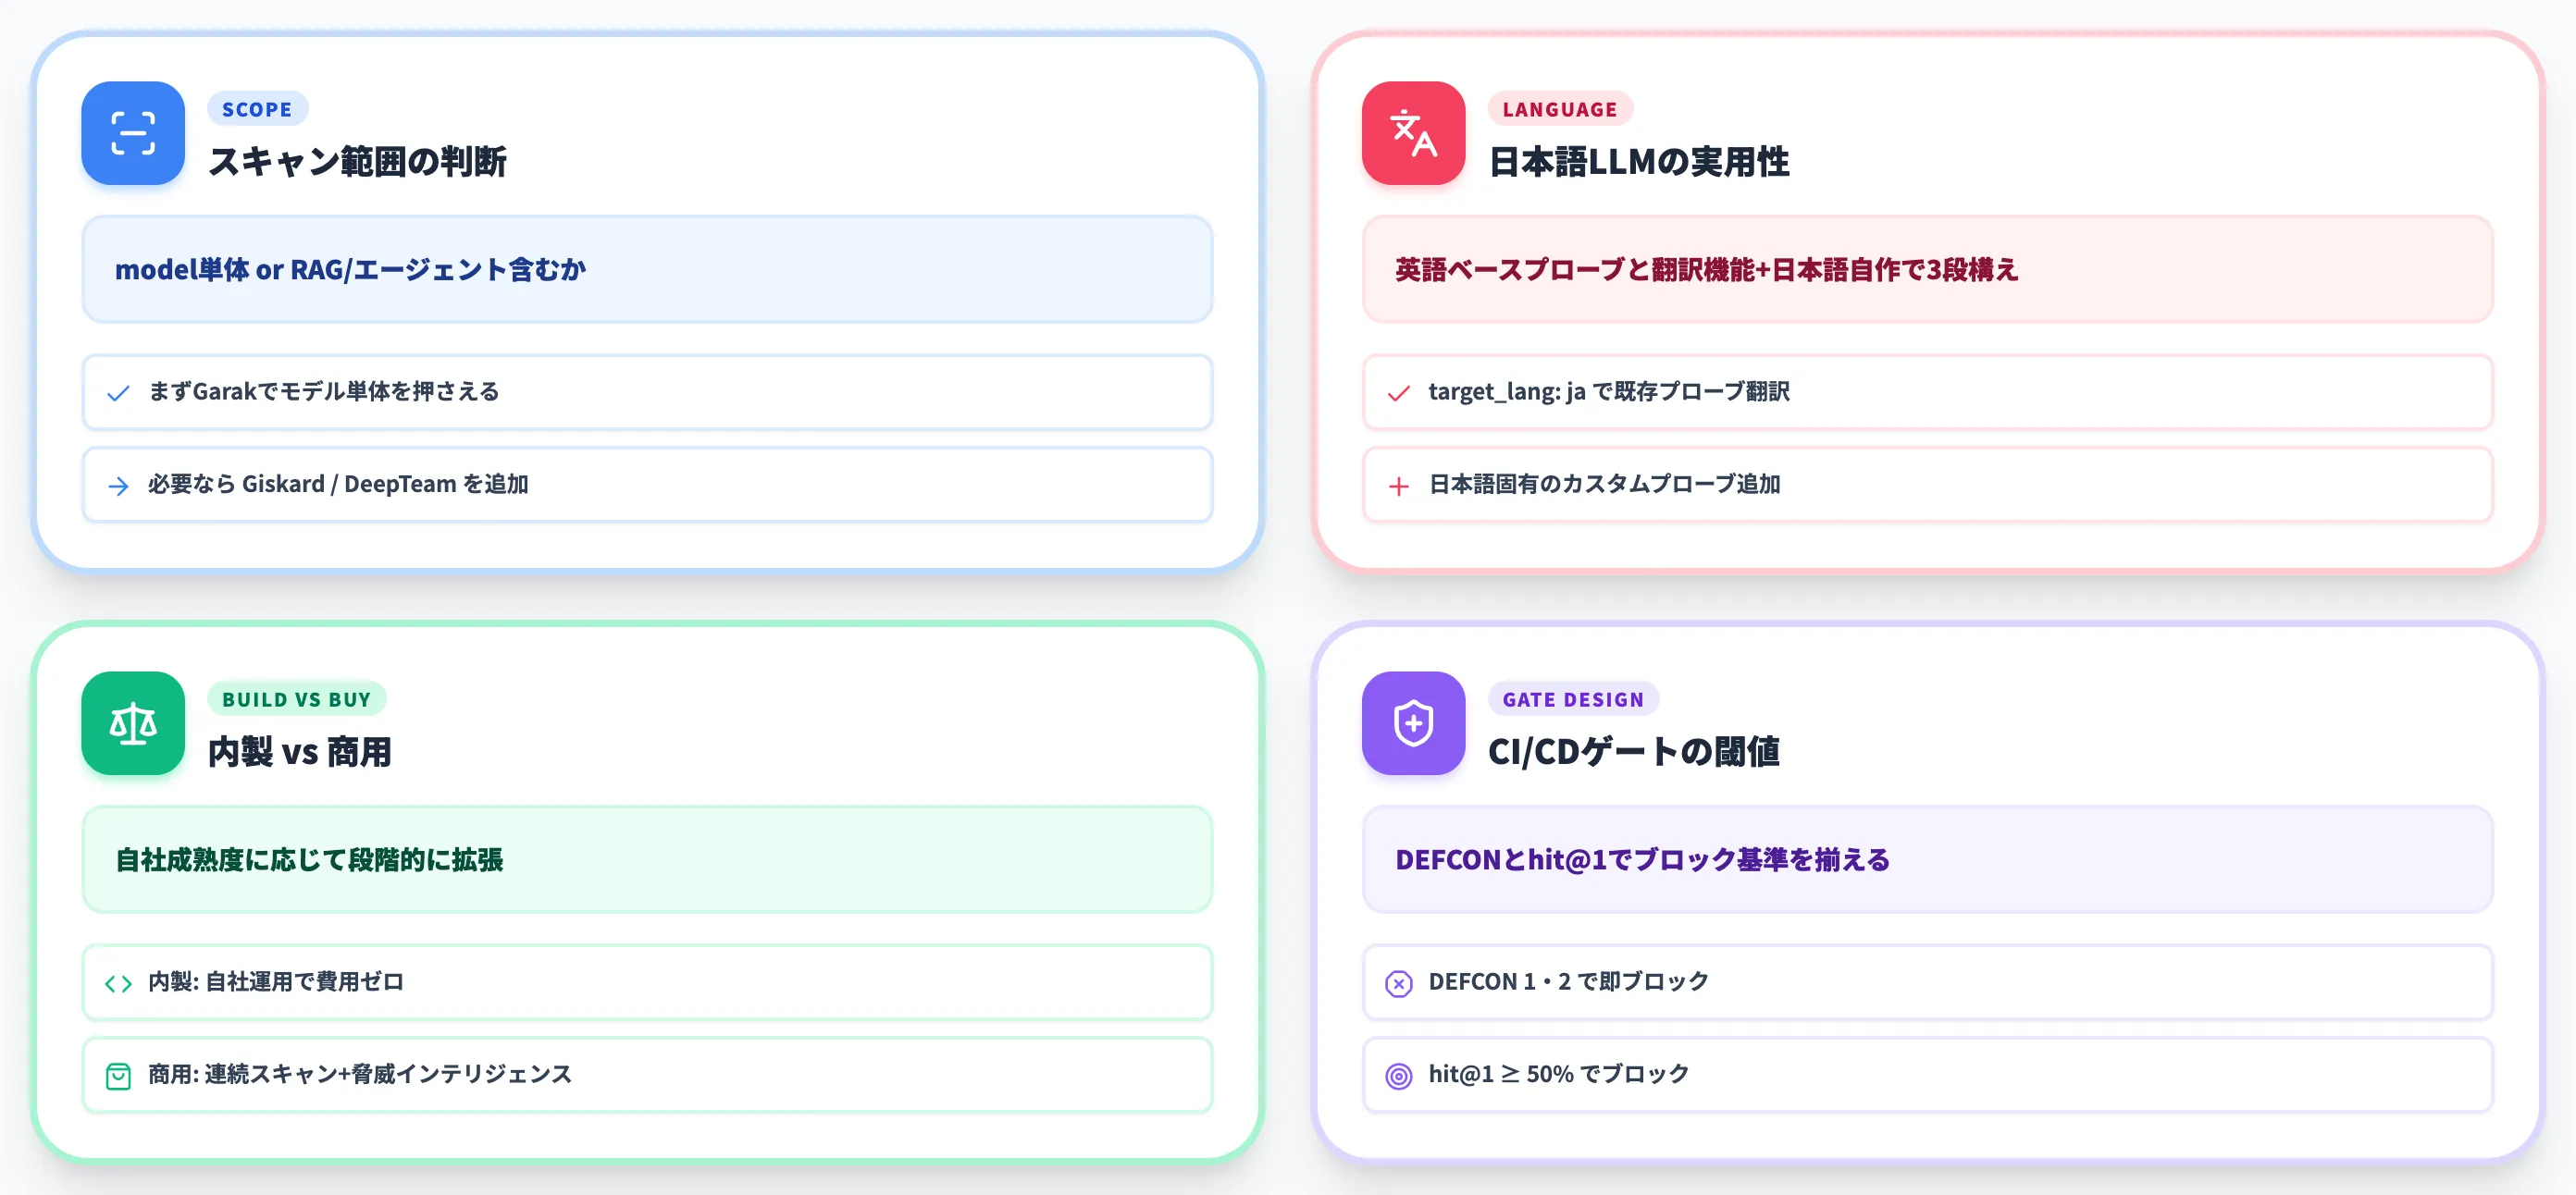This screenshot has height=1195, width=2576.
Task: Click the target icon beside hit@1 ≥ 50%
Action: 1399,1076
